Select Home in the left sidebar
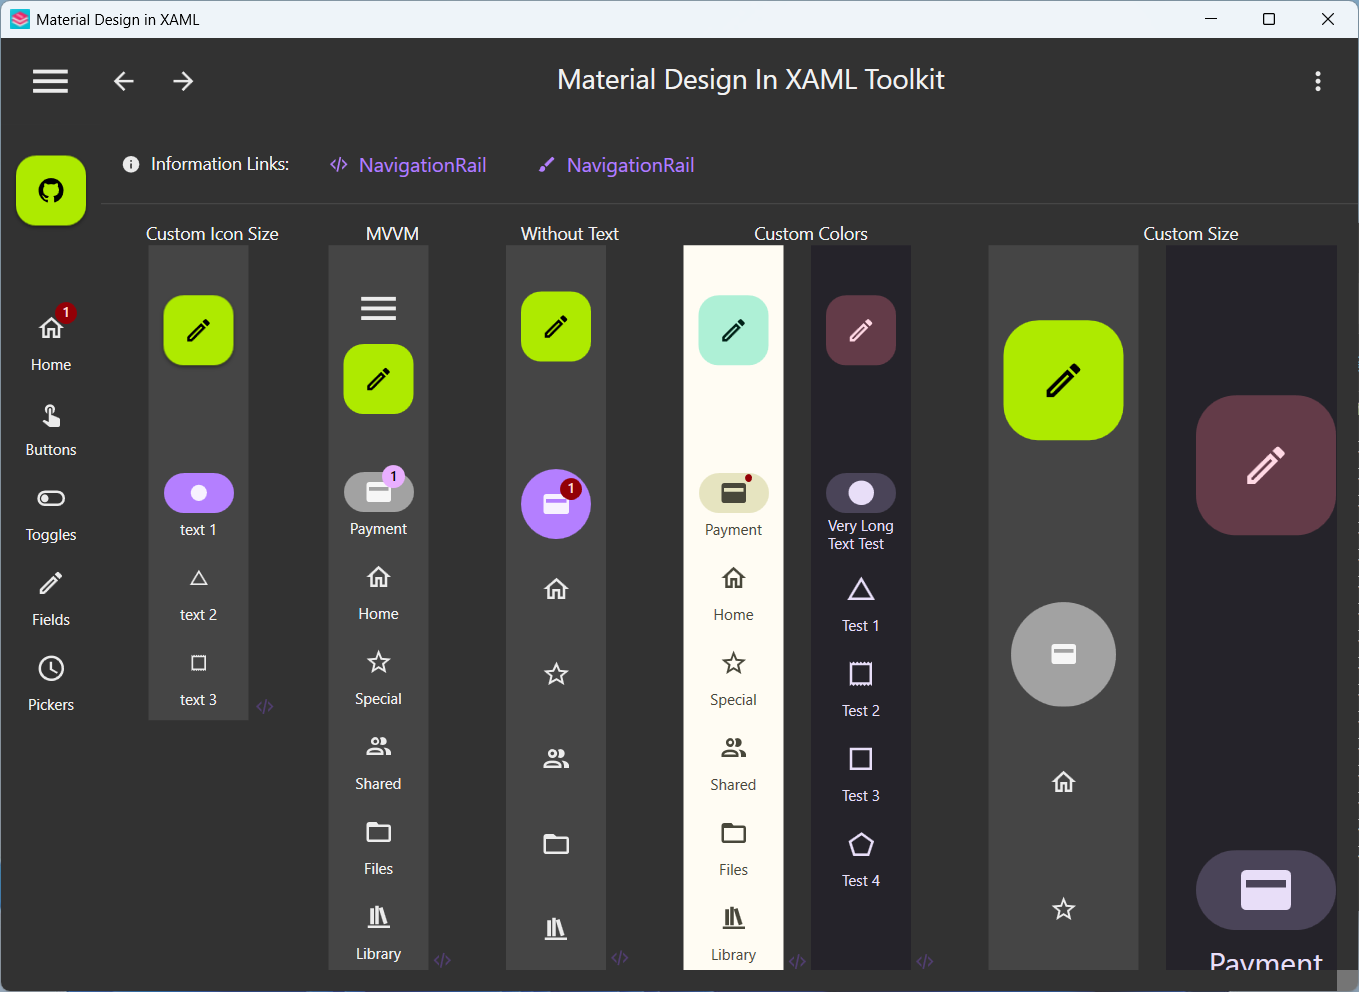This screenshot has height=992, width=1359. (x=51, y=340)
